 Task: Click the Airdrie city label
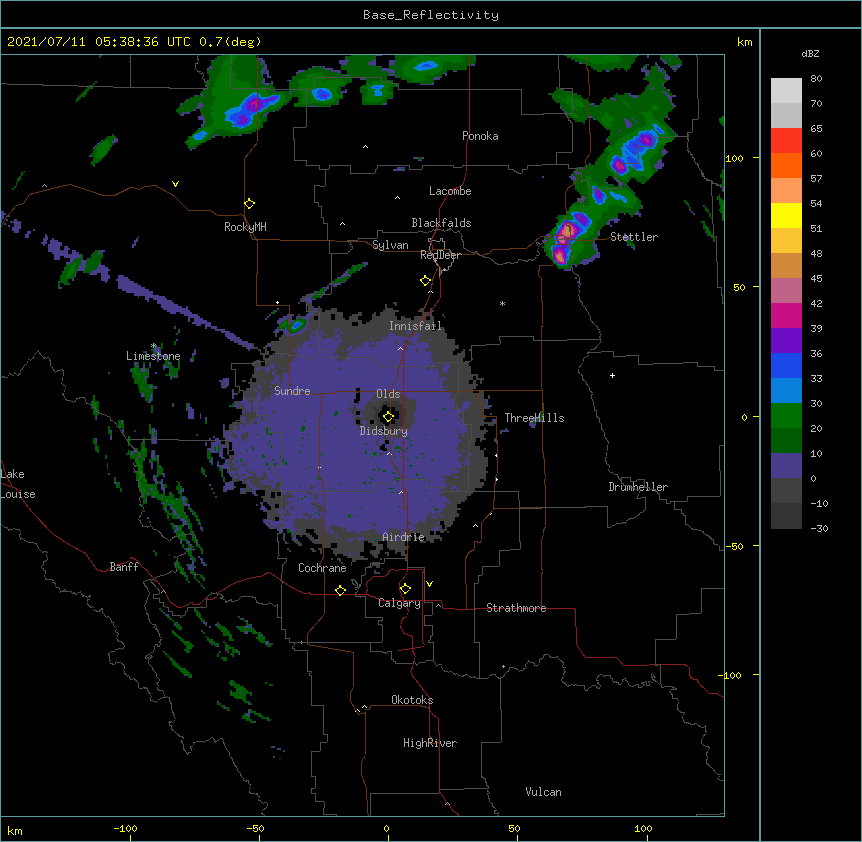tap(404, 537)
